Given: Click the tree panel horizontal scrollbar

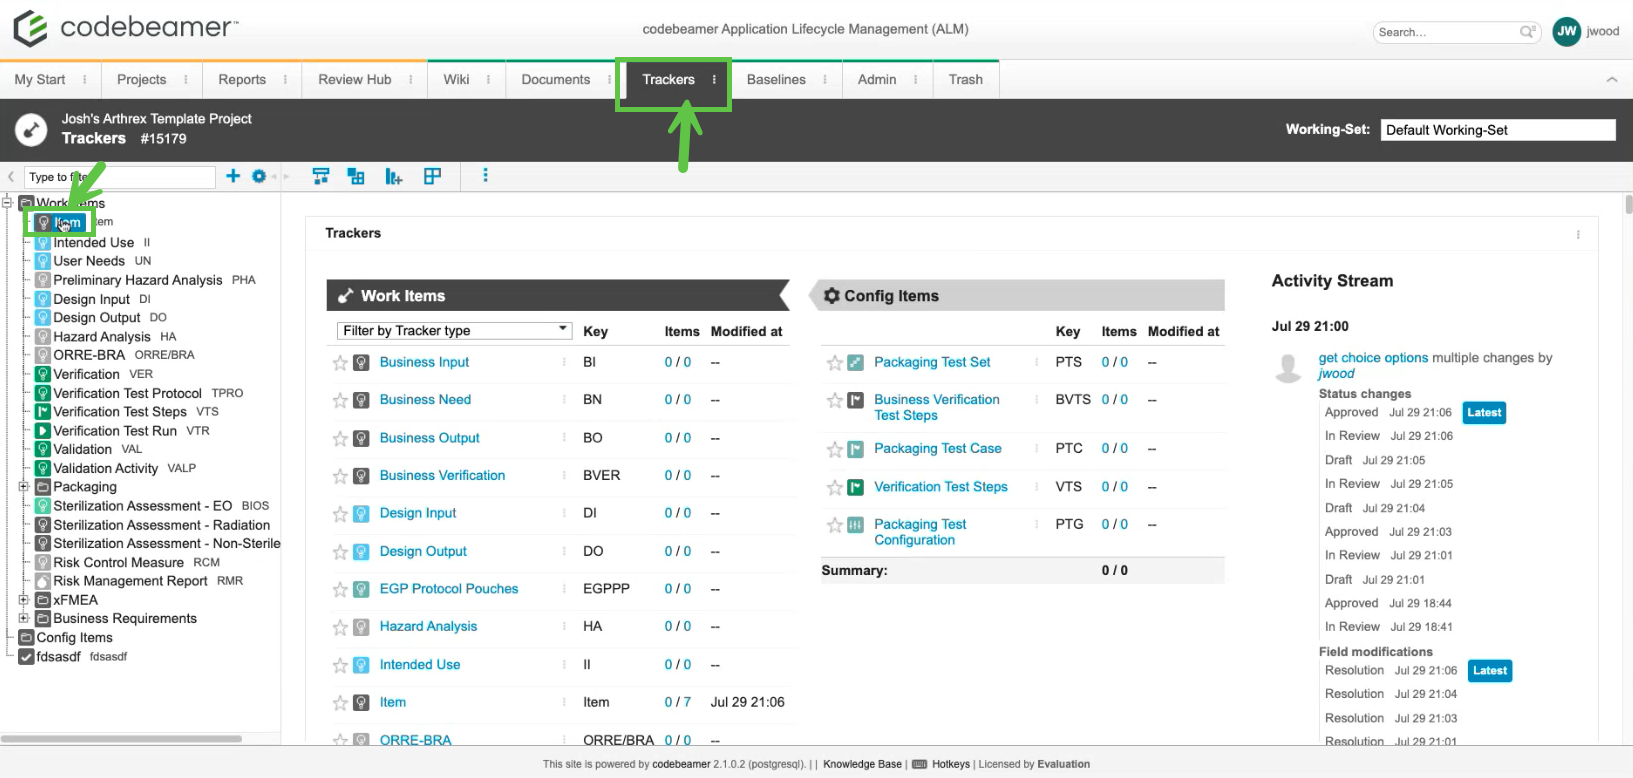Looking at the screenshot, I should 122,739.
